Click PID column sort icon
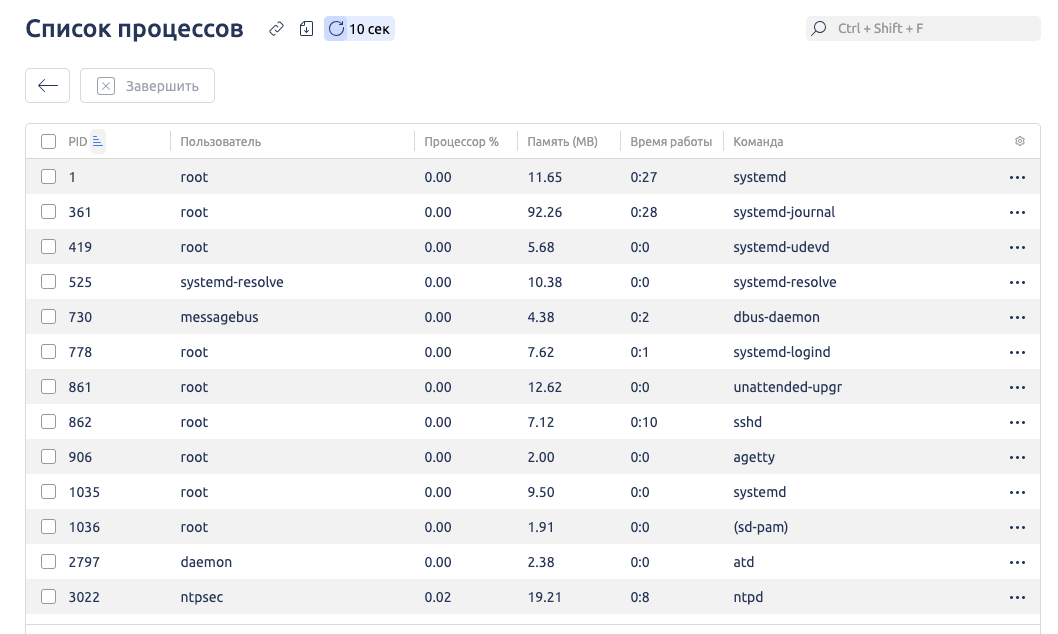This screenshot has width=1058, height=634. point(97,141)
